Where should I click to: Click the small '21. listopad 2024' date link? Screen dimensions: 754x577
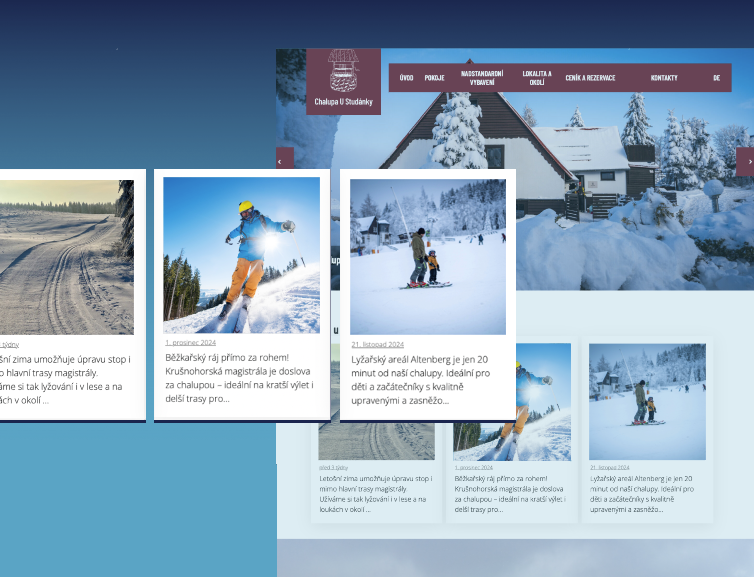point(610,467)
